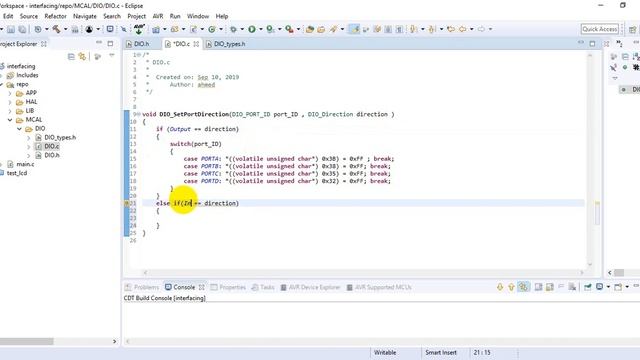
Task: Click the green Run button icon
Action: 252,29
